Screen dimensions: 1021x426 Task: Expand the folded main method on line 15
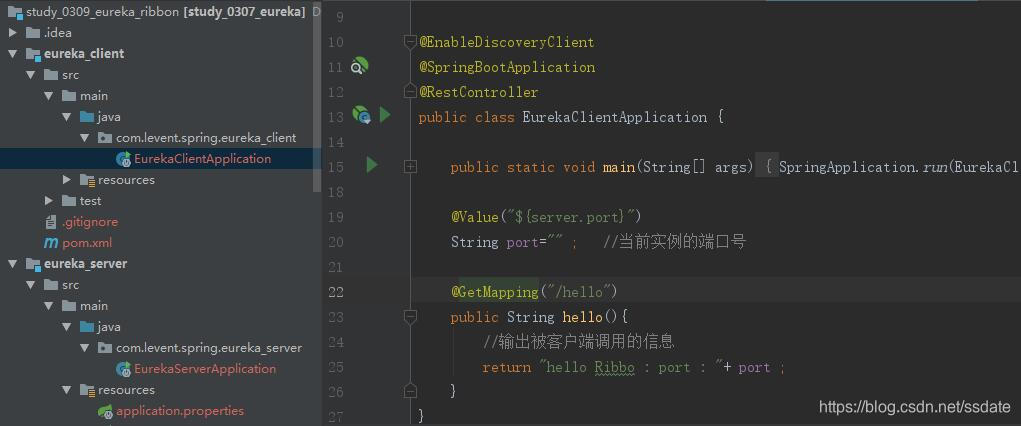[x=410, y=167]
